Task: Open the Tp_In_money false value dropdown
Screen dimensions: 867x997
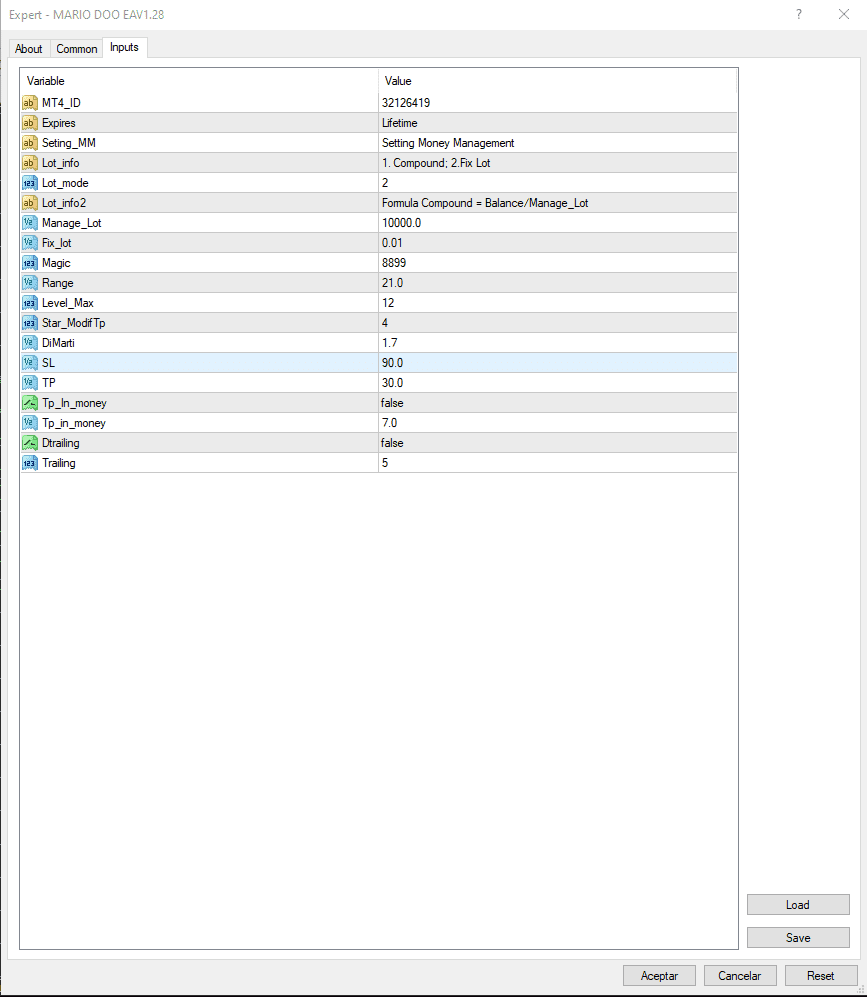Action: (558, 402)
